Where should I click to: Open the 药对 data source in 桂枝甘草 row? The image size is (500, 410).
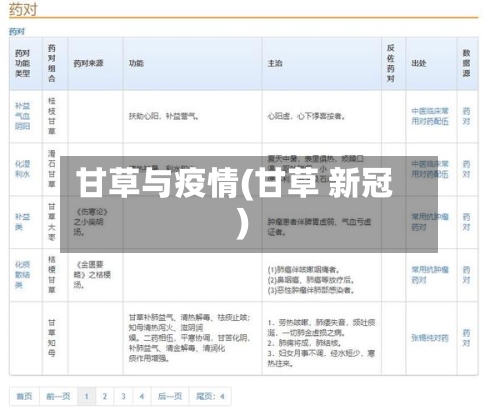click(x=466, y=116)
